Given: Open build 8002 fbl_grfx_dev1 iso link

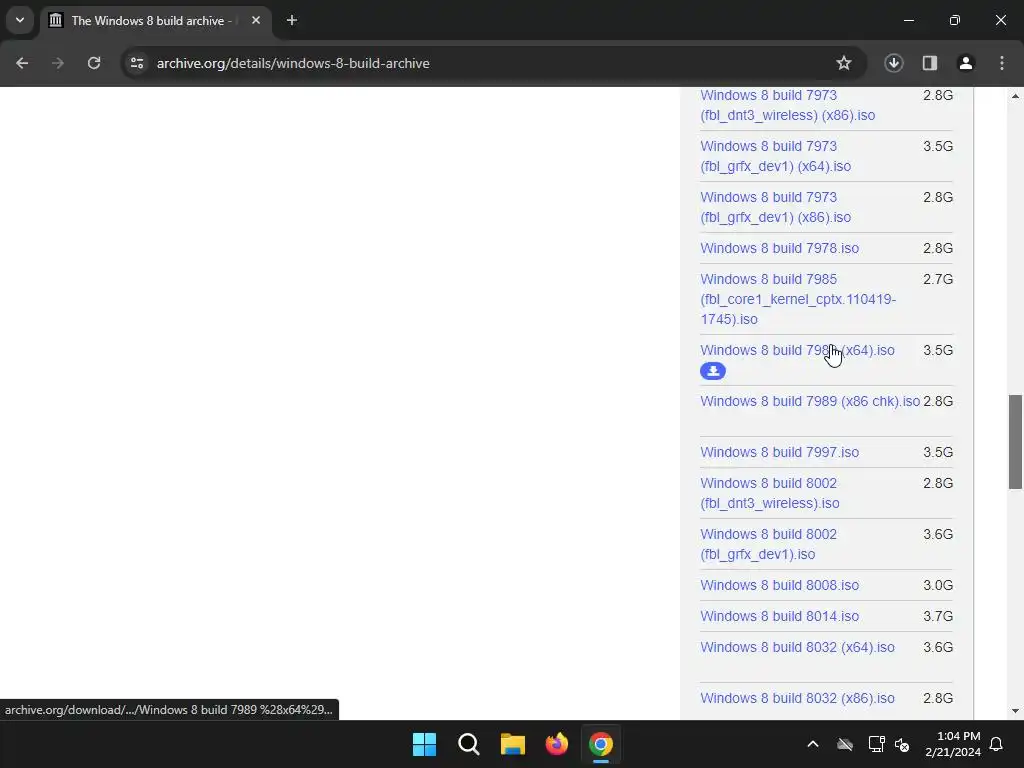Looking at the screenshot, I should click(x=769, y=544).
